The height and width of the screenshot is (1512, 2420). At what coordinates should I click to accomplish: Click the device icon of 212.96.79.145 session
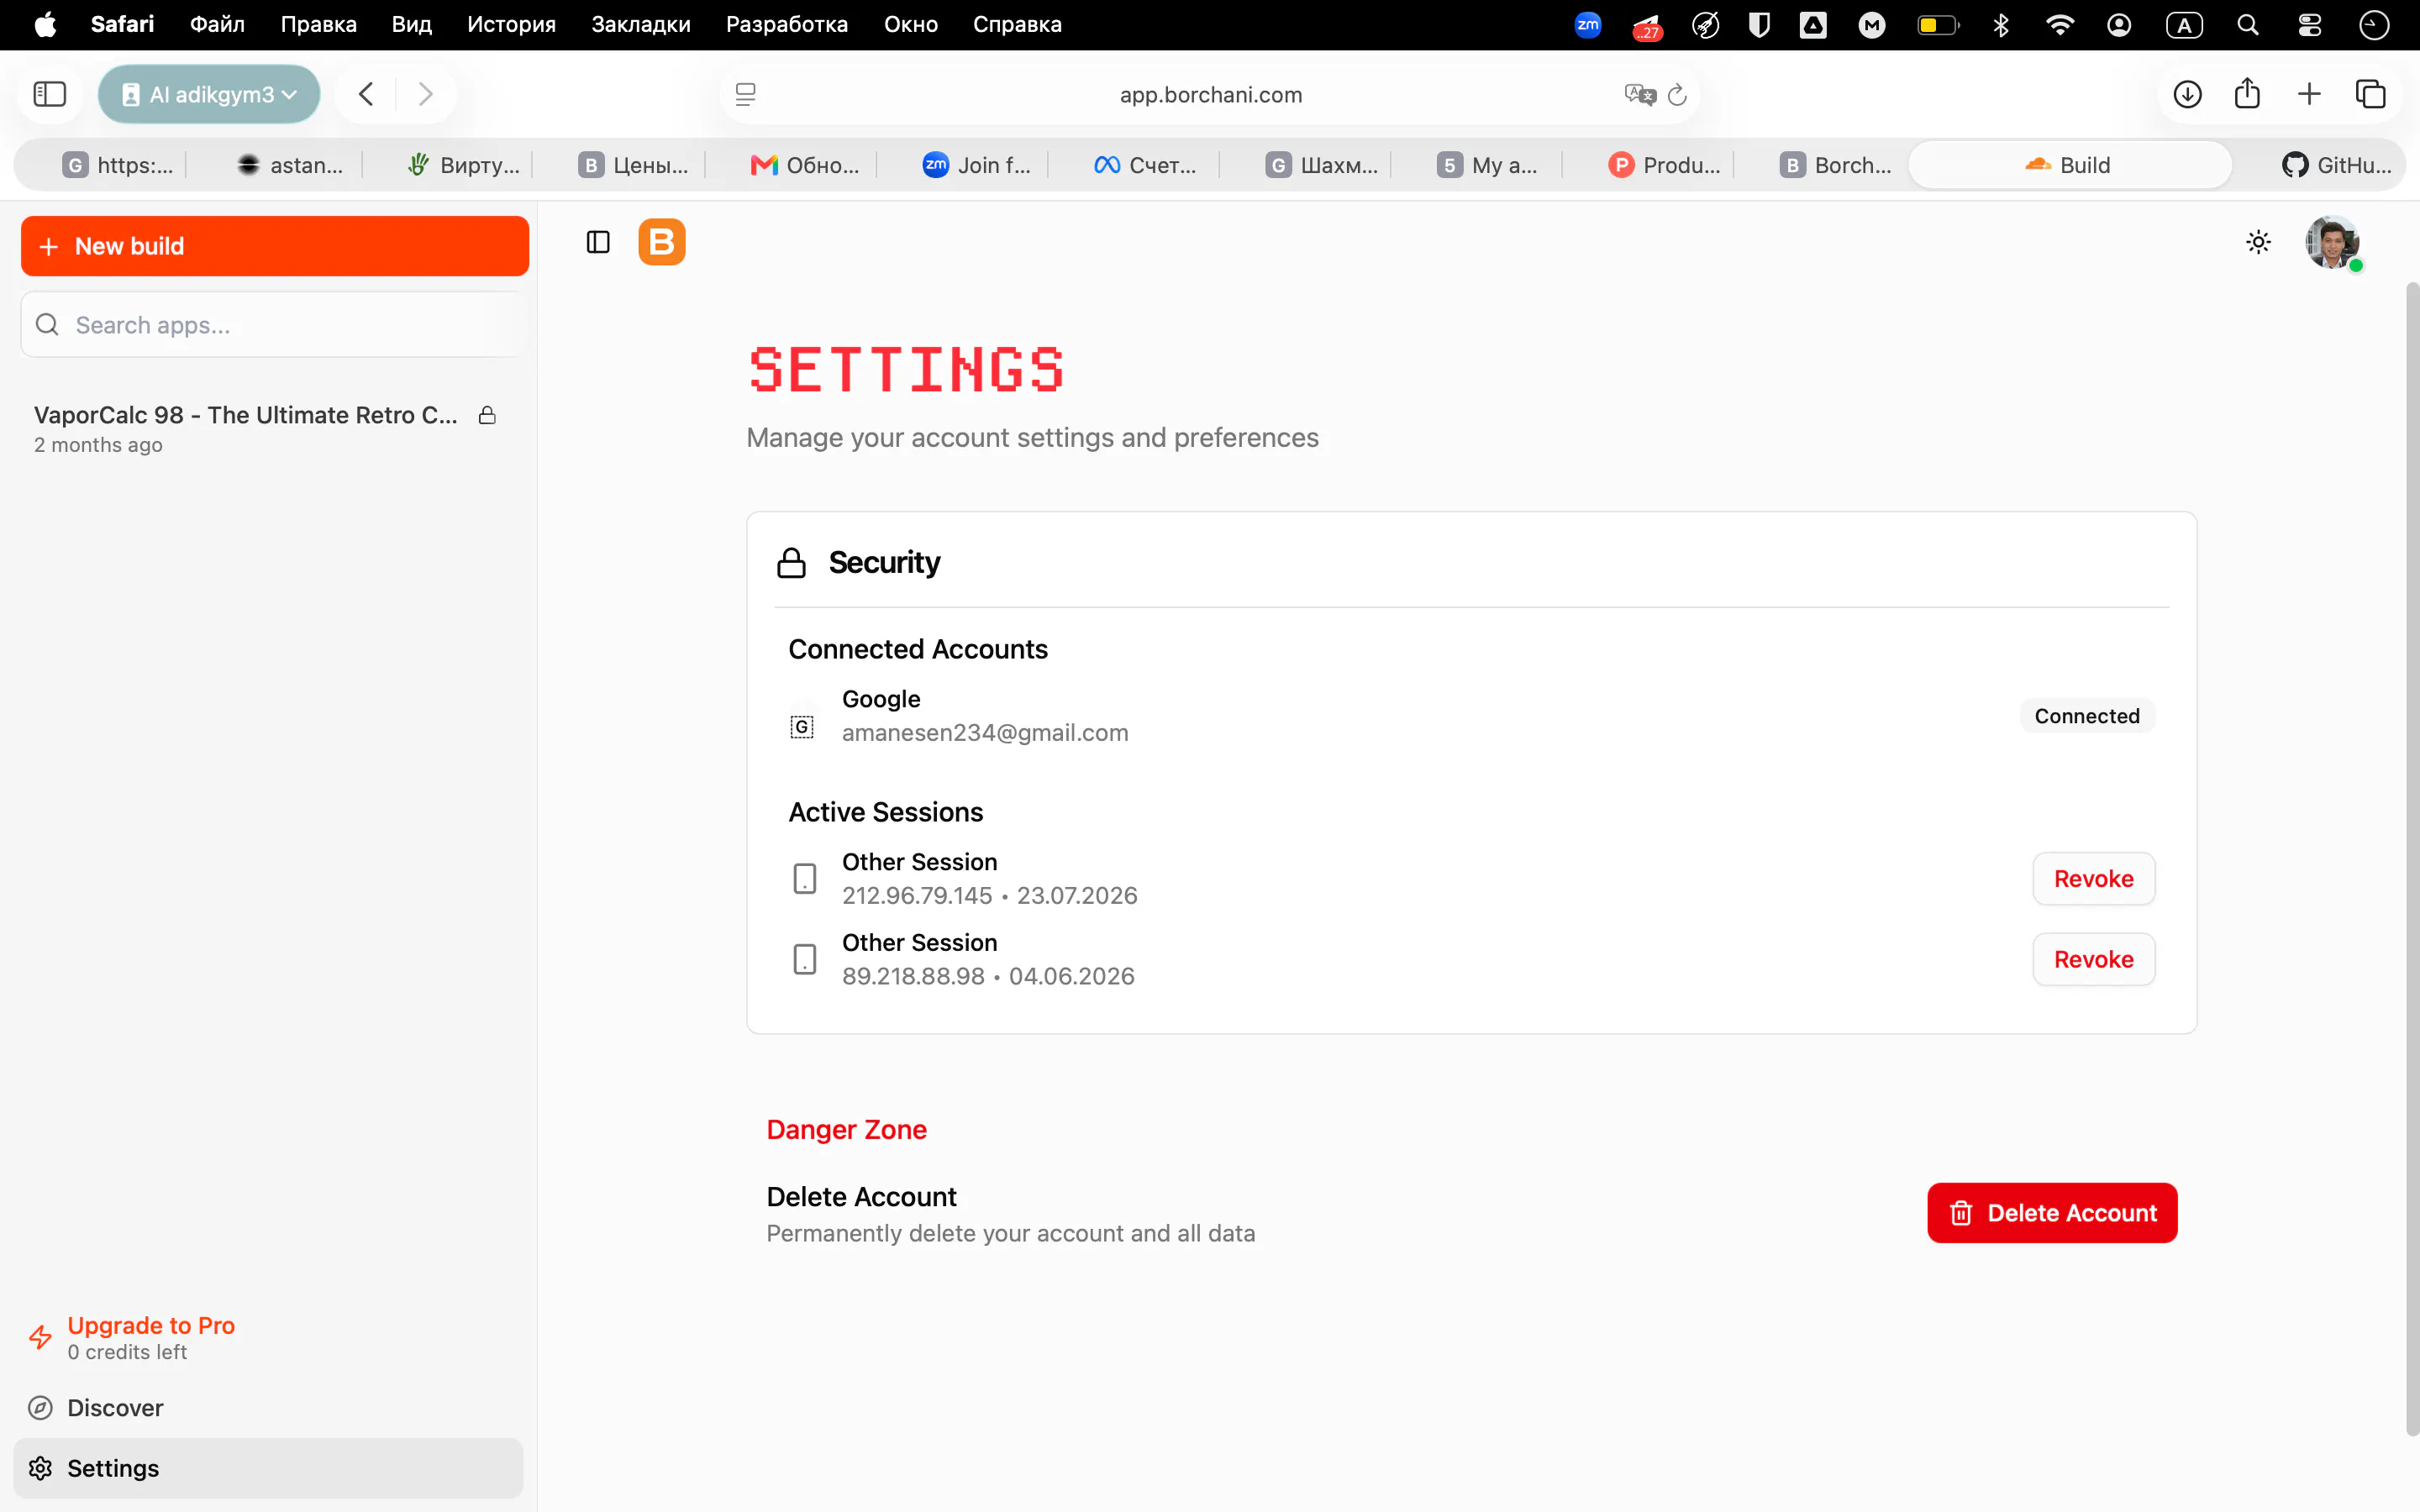pyautogui.click(x=805, y=879)
